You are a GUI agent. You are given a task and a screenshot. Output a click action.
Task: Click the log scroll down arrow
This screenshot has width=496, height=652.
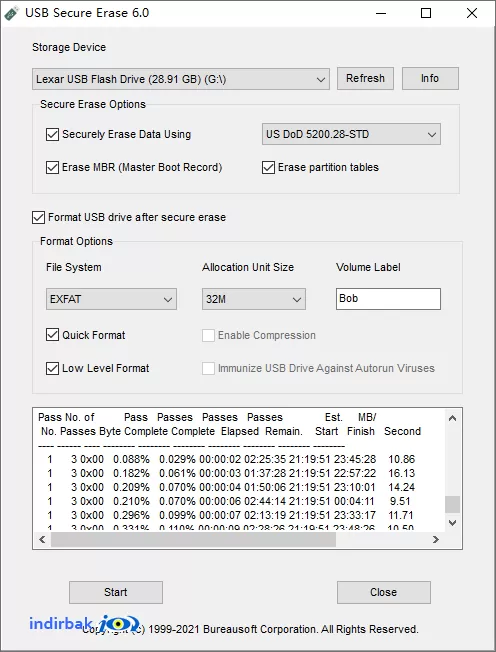coord(452,523)
